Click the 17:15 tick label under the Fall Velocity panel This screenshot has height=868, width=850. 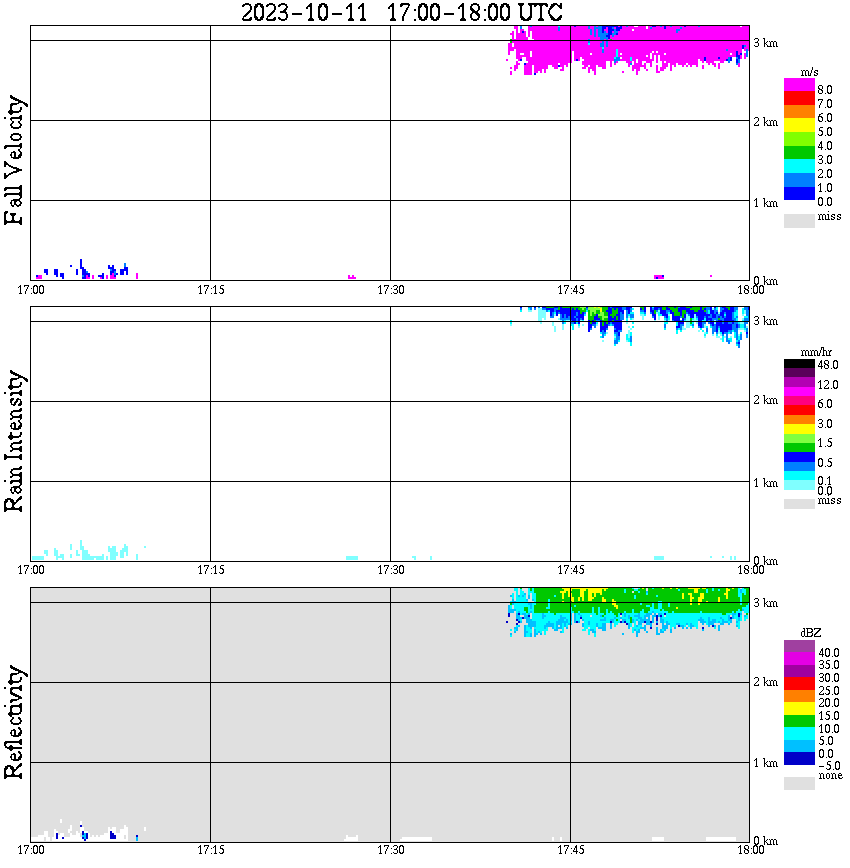coord(210,290)
